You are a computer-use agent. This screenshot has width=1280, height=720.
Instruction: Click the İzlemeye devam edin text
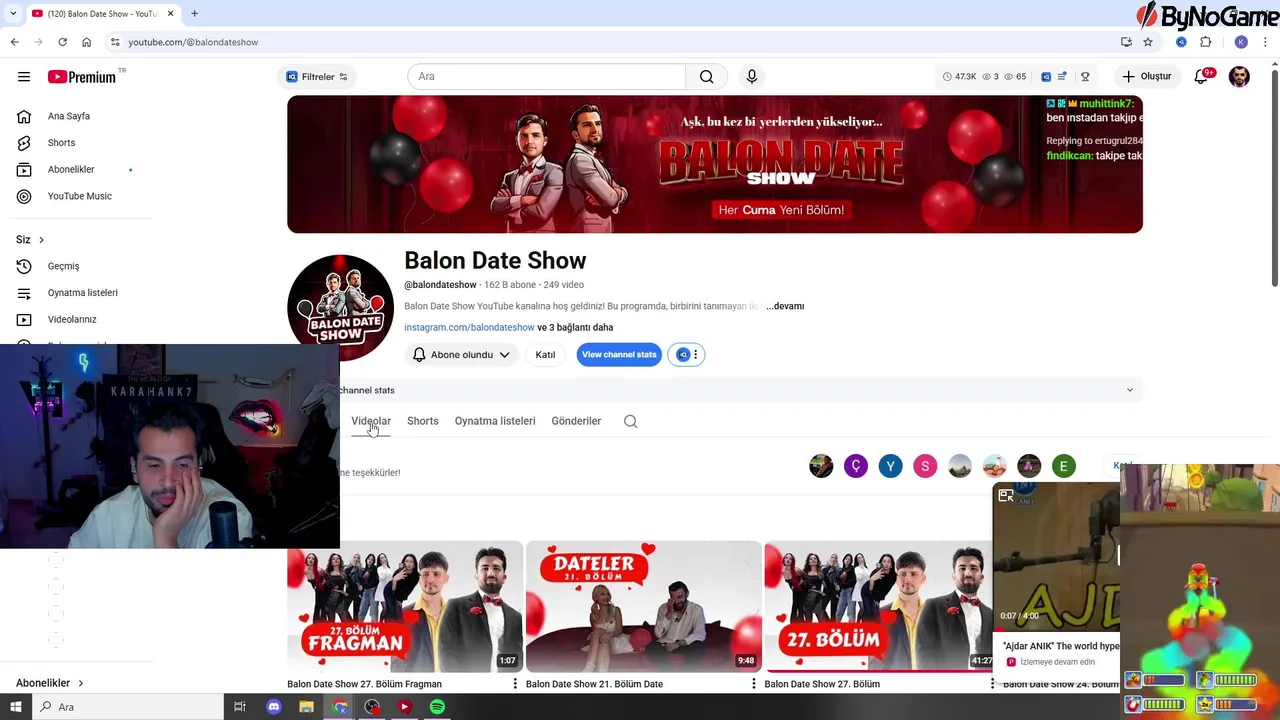(1057, 662)
